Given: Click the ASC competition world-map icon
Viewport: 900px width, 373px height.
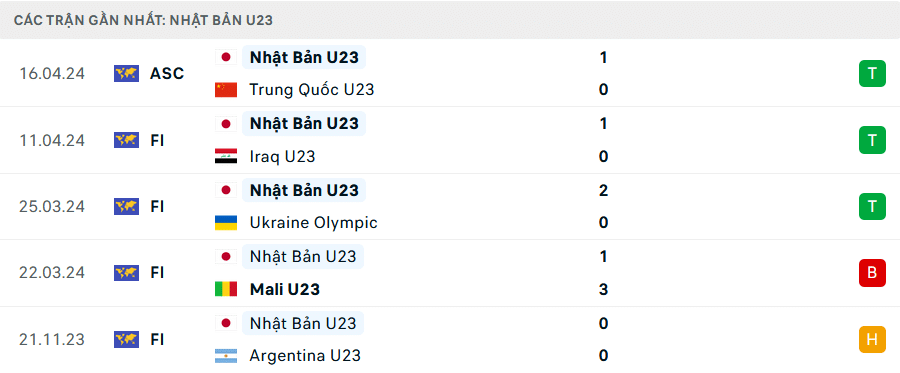Looking at the screenshot, I should 126,73.
